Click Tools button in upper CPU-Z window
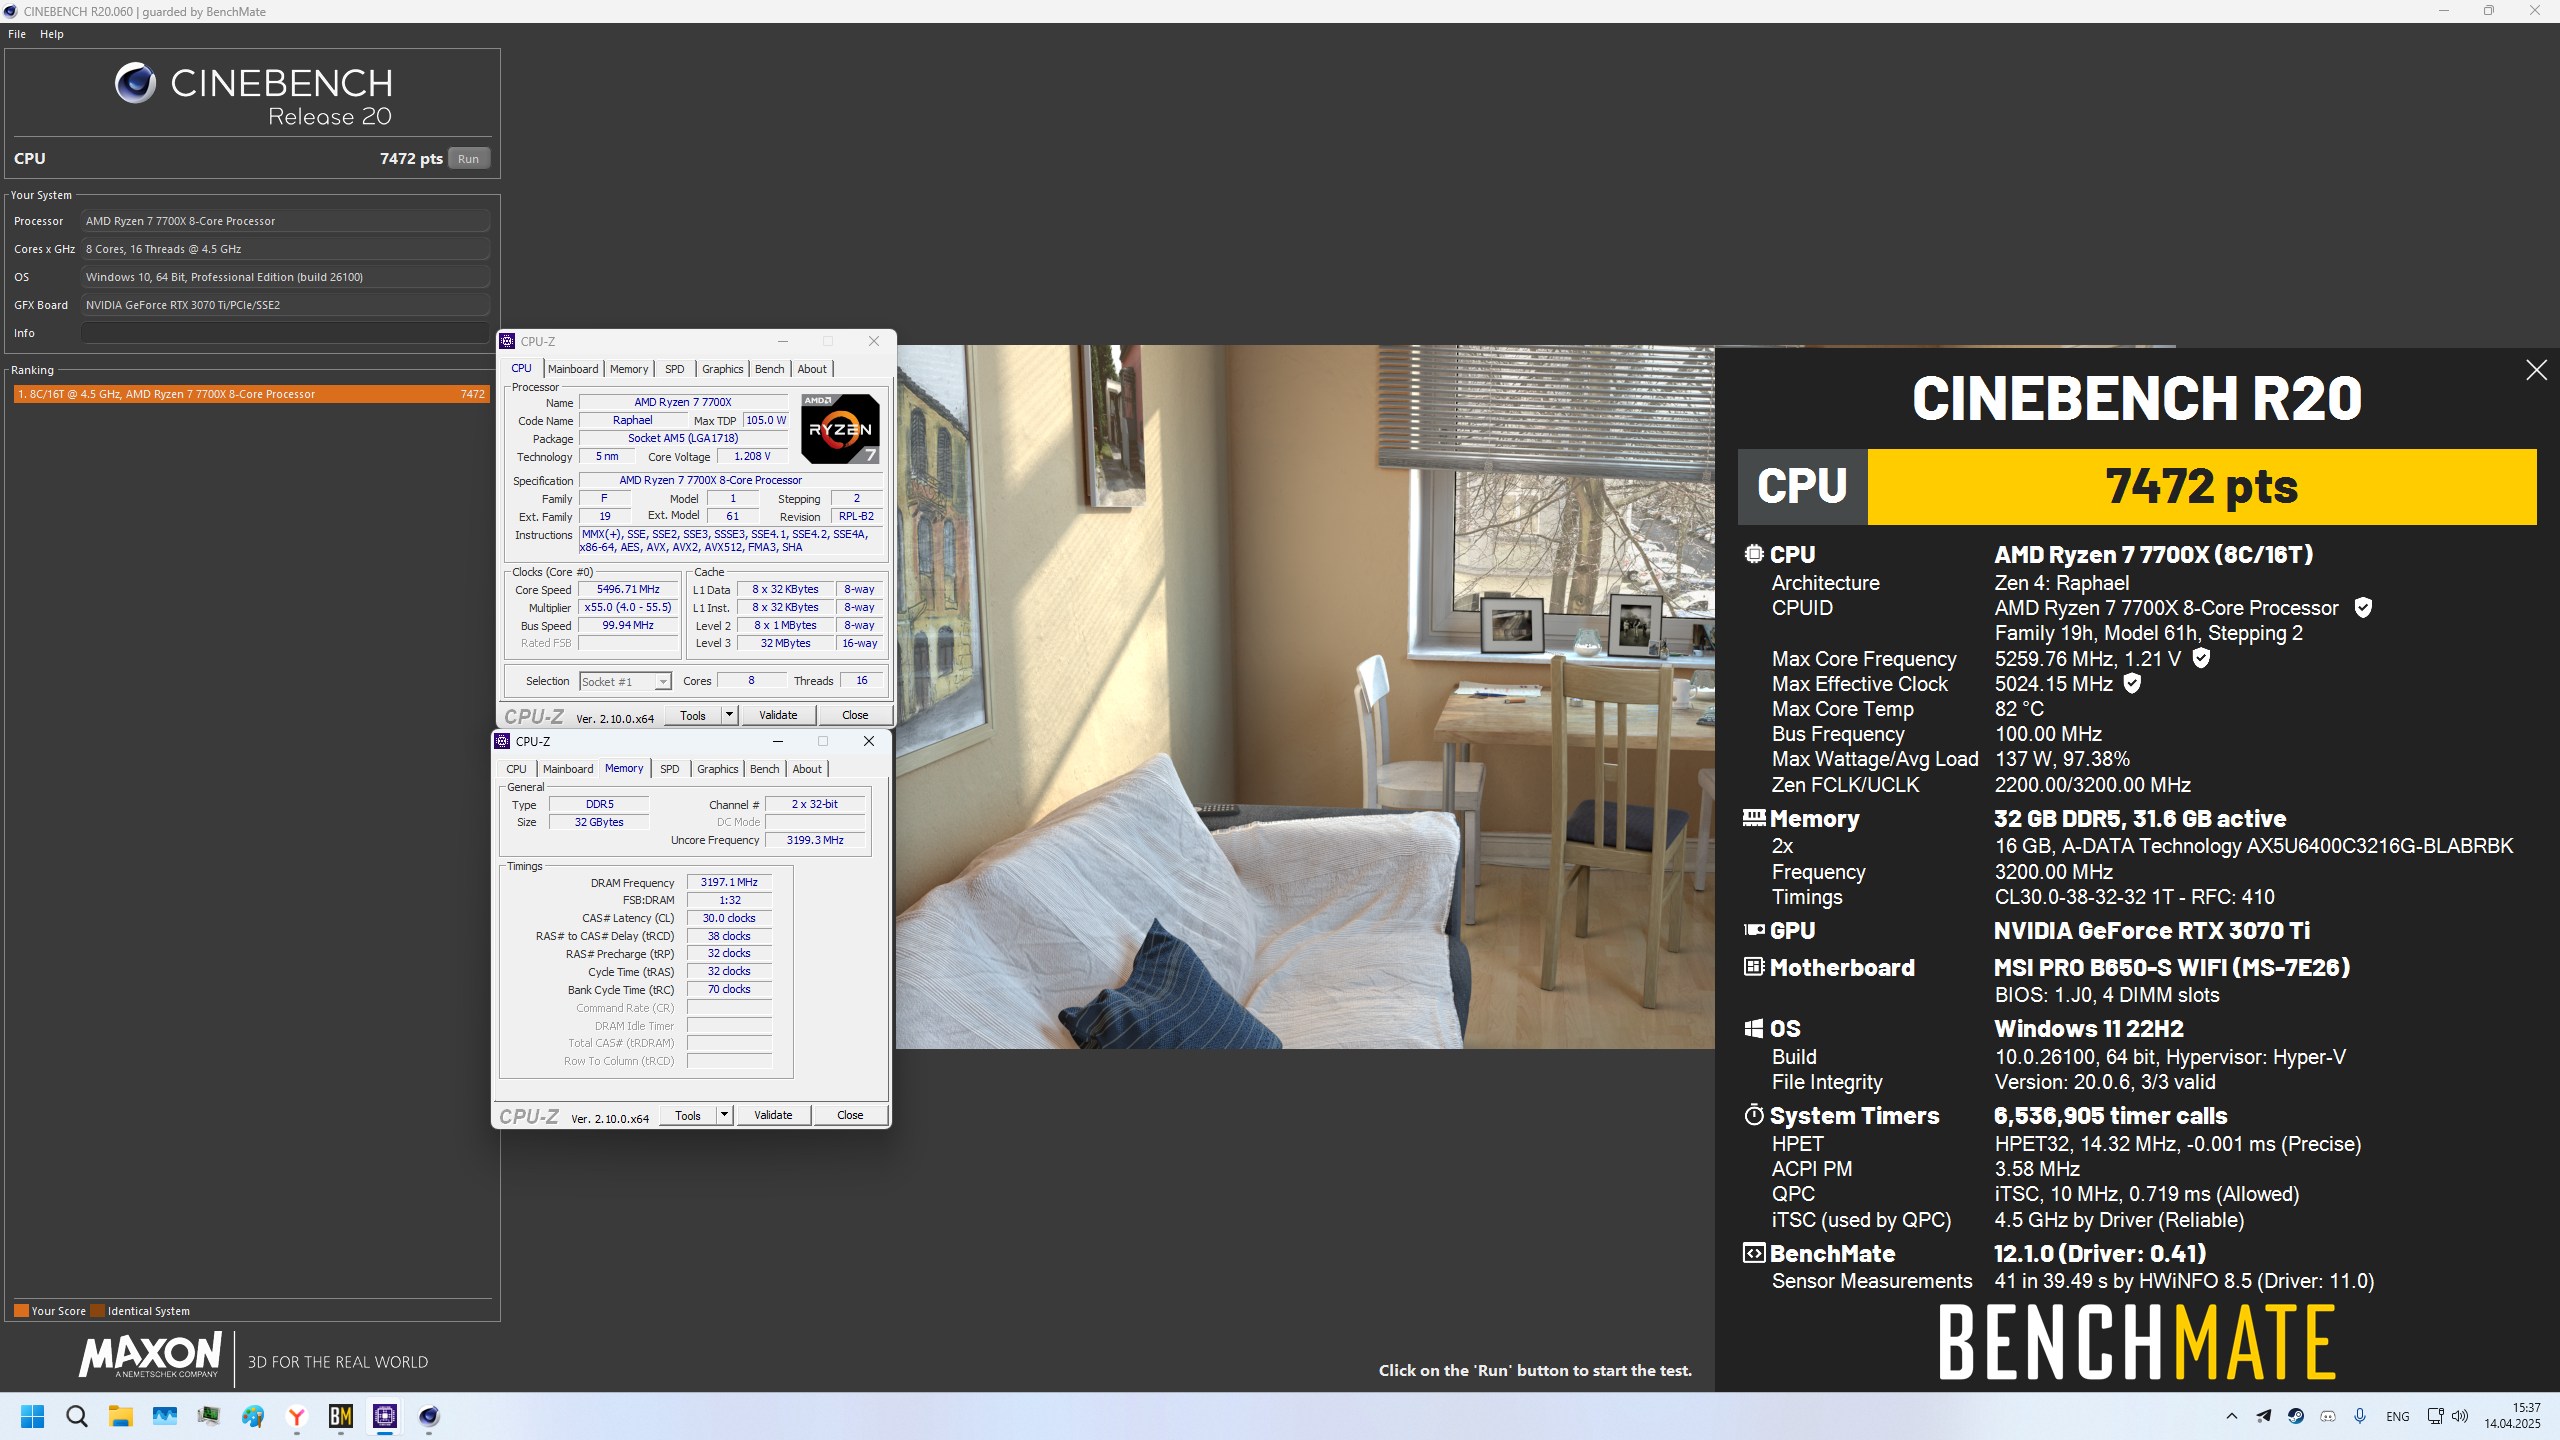2560x1440 pixels. (x=693, y=715)
